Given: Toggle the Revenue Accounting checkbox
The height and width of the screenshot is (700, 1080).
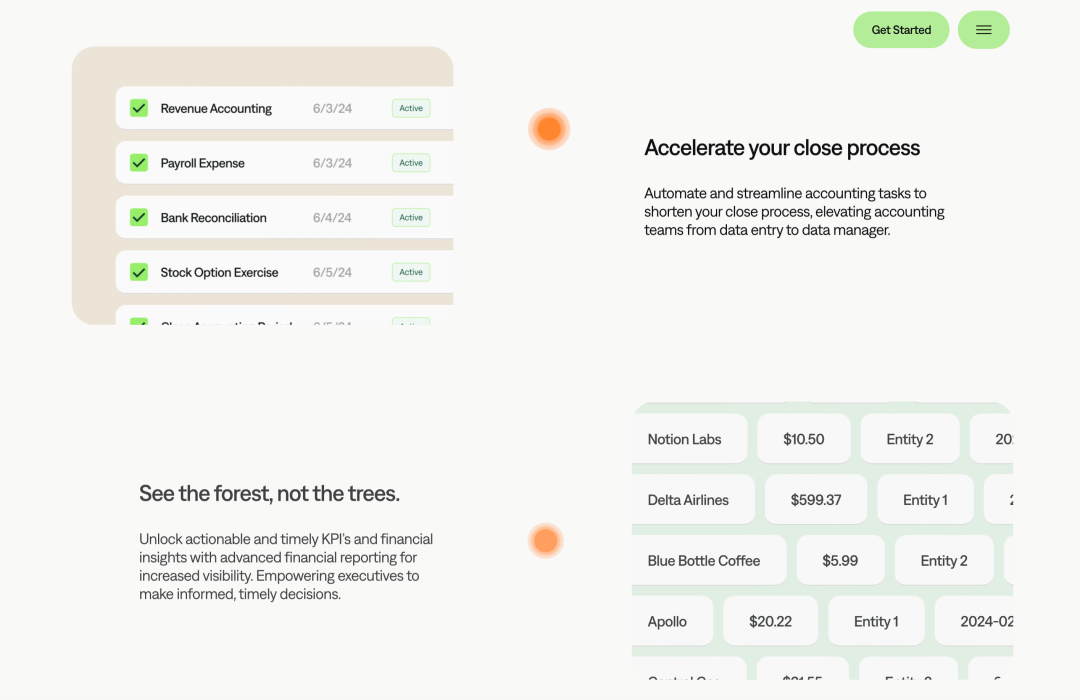Looking at the screenshot, I should click(139, 108).
